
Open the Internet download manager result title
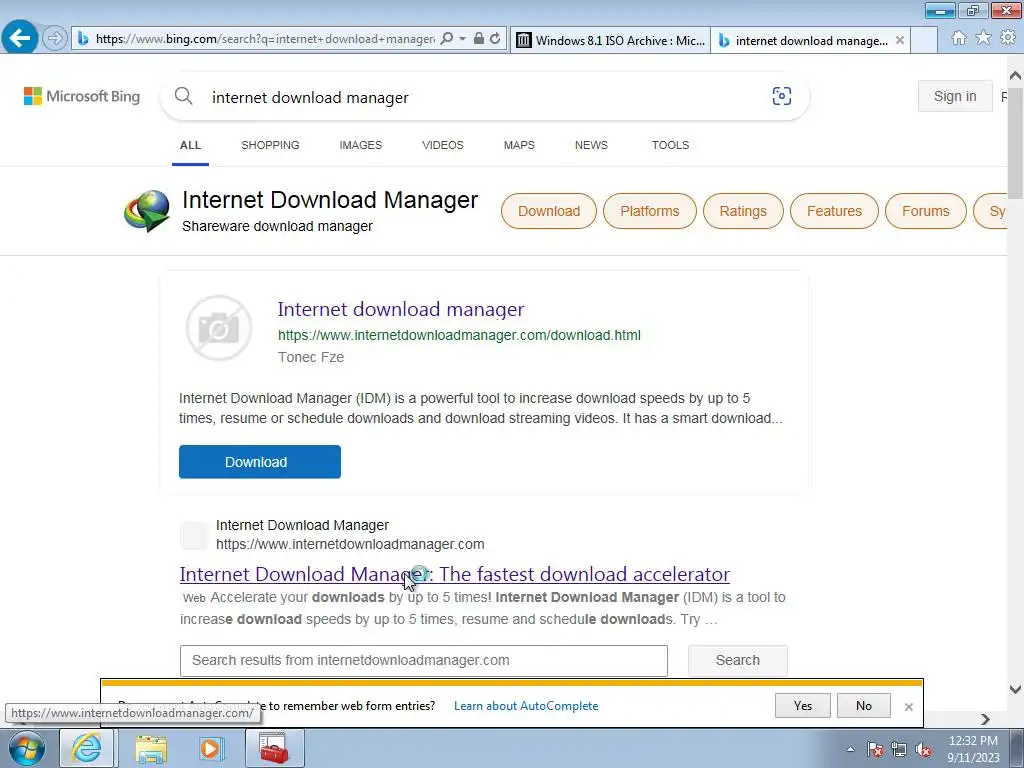401,309
